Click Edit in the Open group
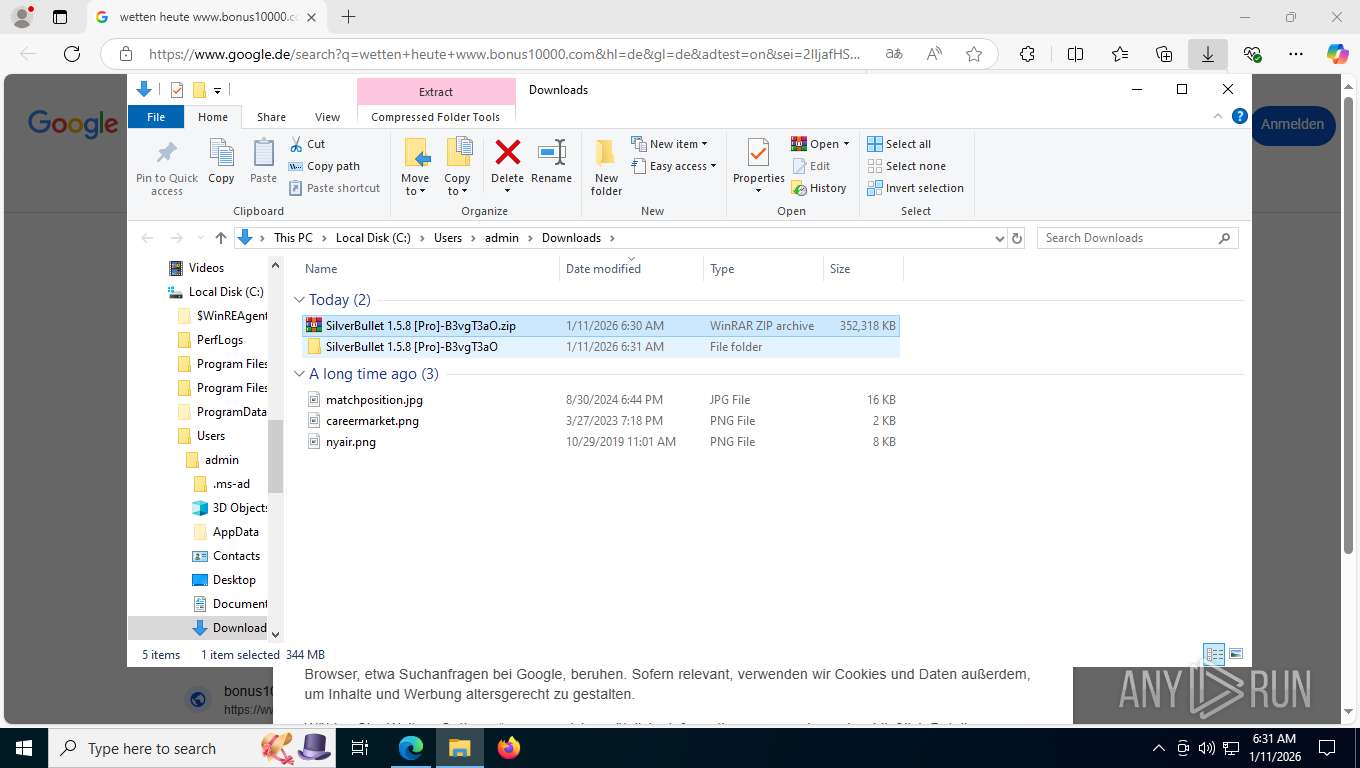 tap(811, 166)
